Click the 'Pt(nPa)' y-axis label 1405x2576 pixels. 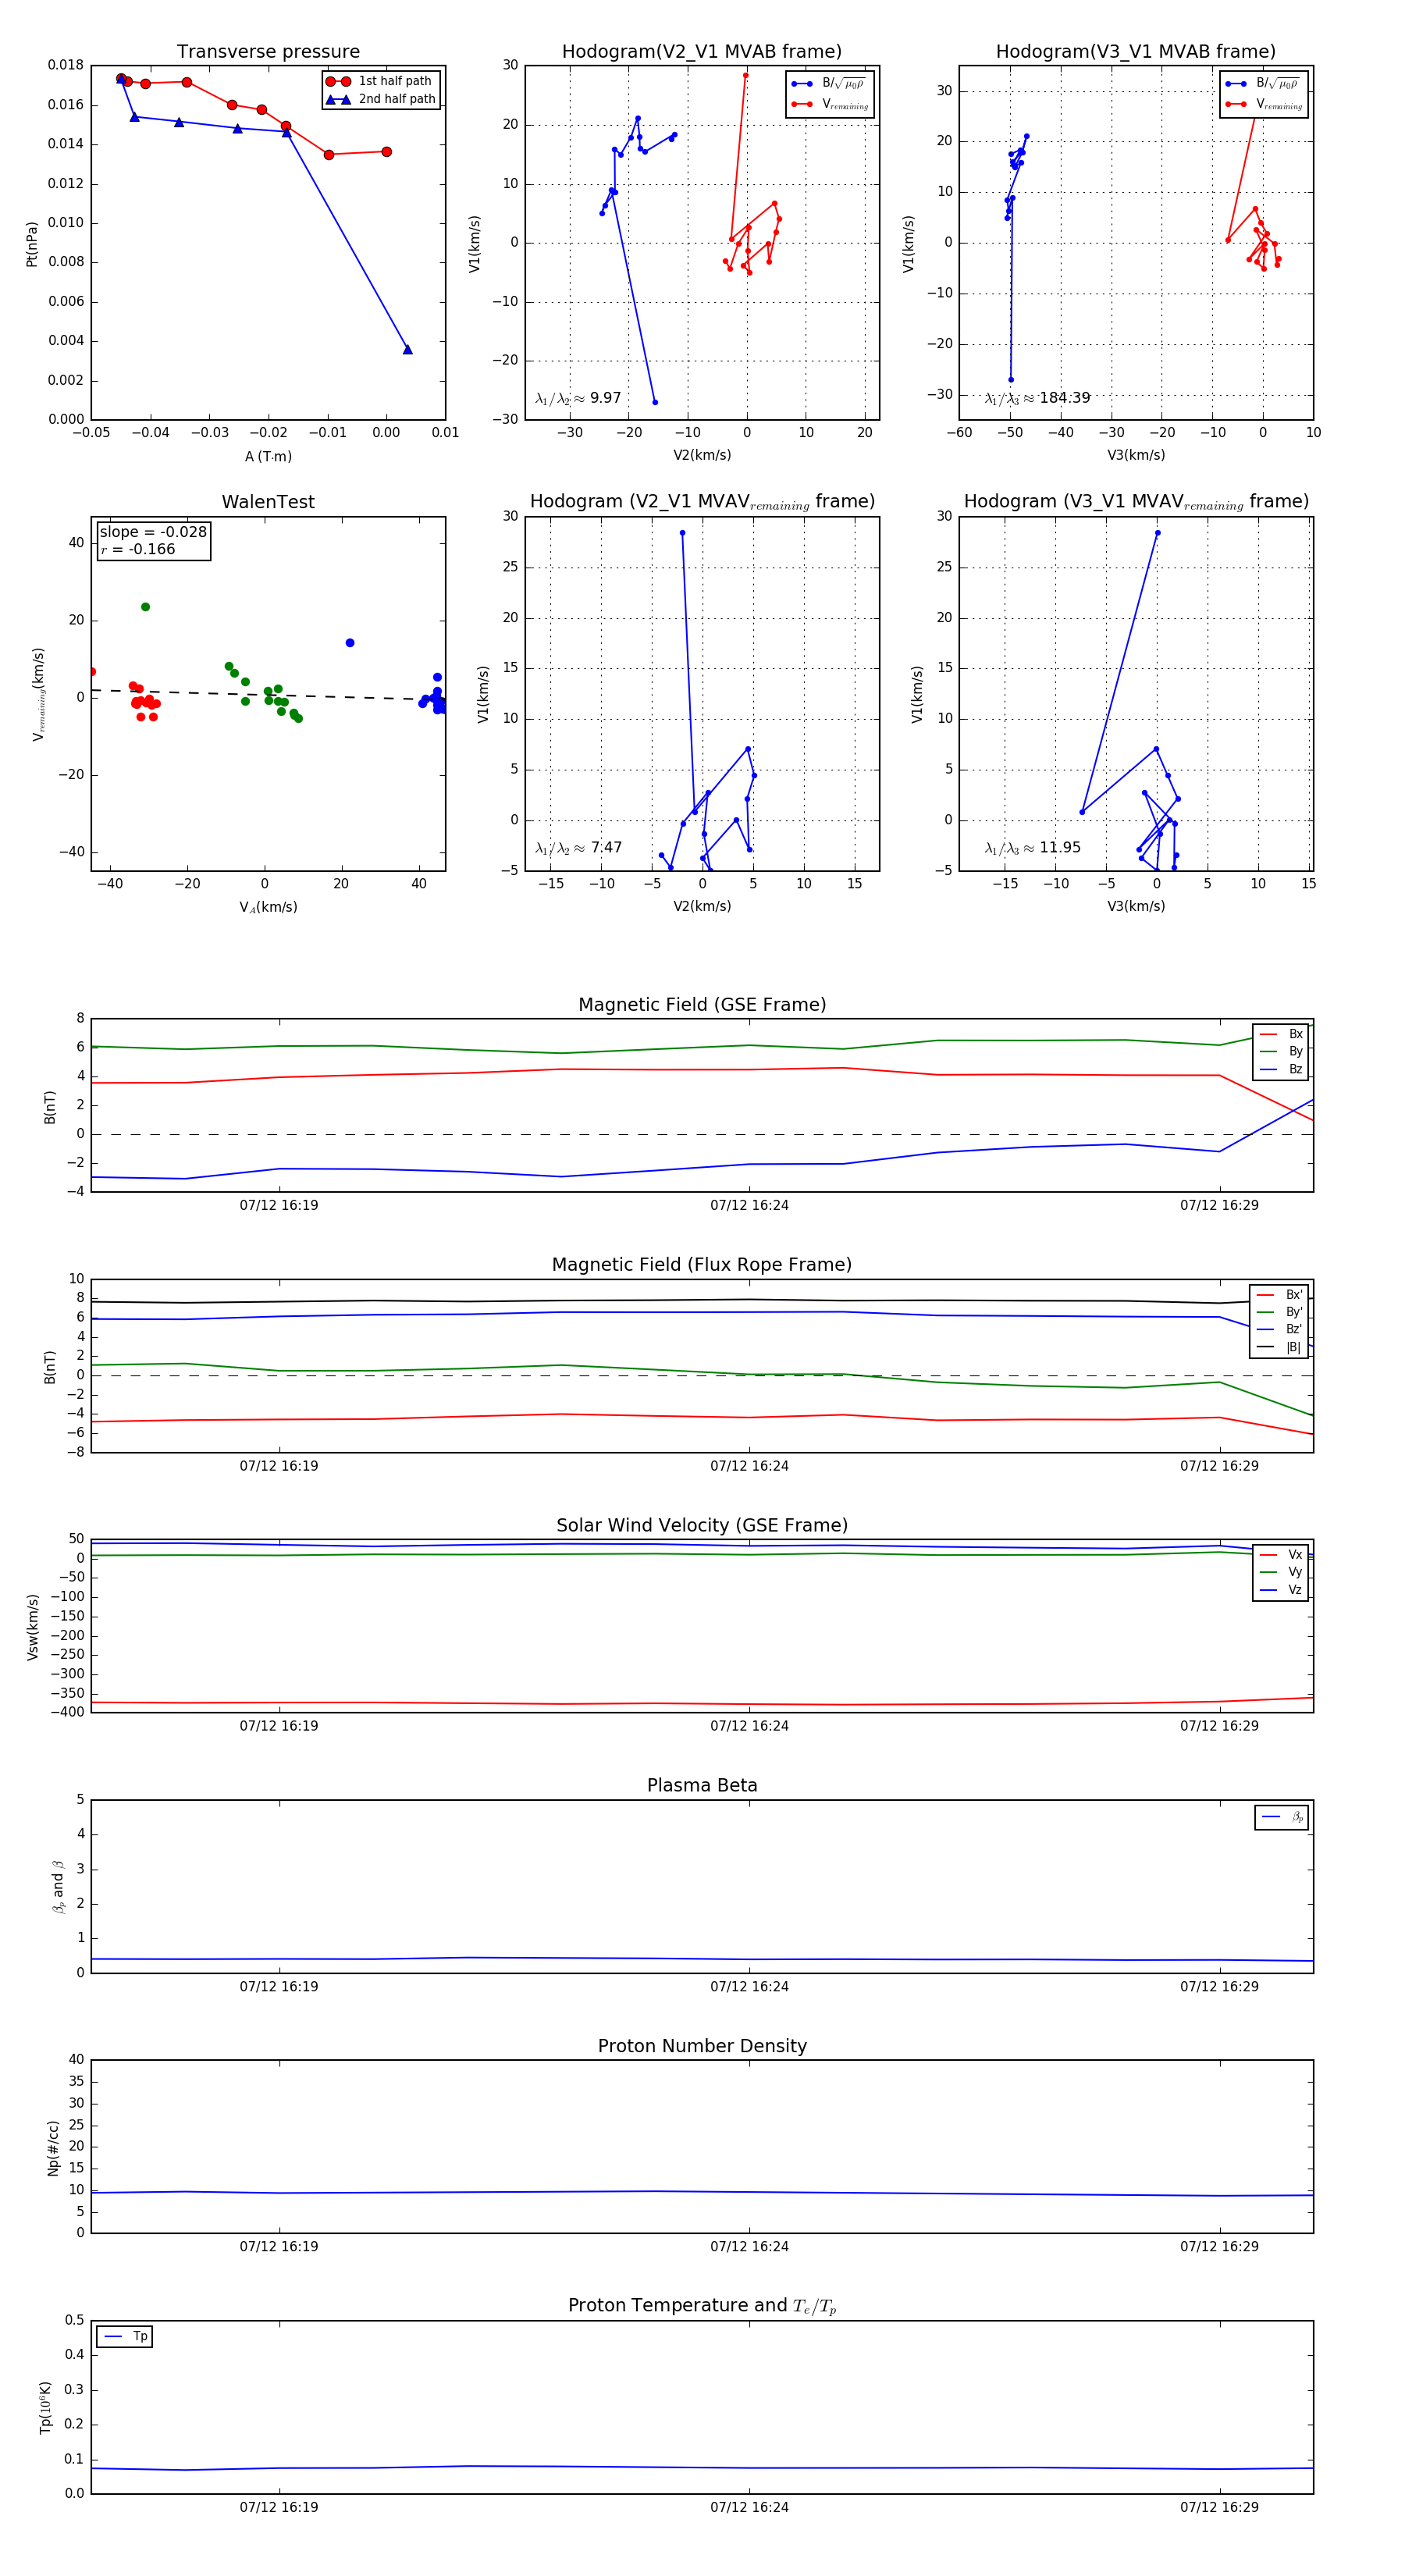pos(32,243)
